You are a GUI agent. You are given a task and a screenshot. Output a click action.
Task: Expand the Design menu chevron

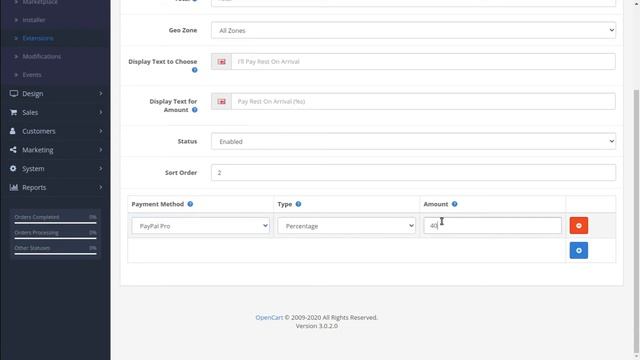click(100, 93)
